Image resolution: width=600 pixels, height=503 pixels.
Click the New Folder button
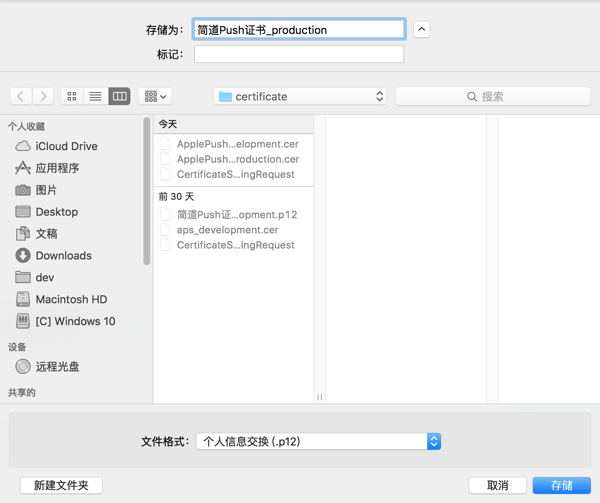[61, 485]
